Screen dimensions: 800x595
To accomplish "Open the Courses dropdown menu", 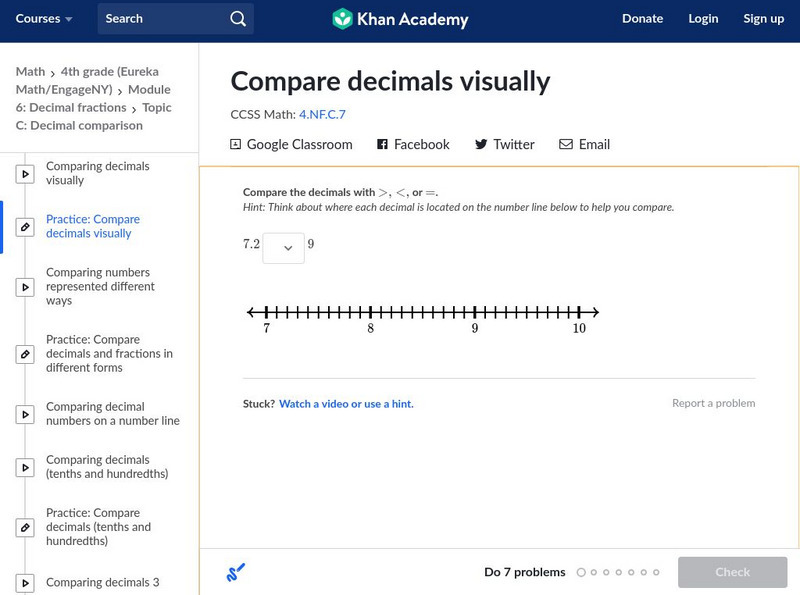I will coord(44,19).
